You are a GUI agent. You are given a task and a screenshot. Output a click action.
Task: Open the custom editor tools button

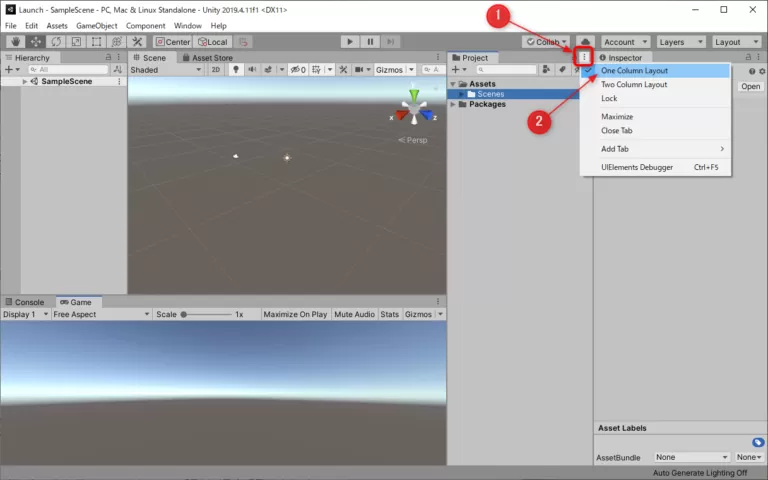click(x=137, y=42)
